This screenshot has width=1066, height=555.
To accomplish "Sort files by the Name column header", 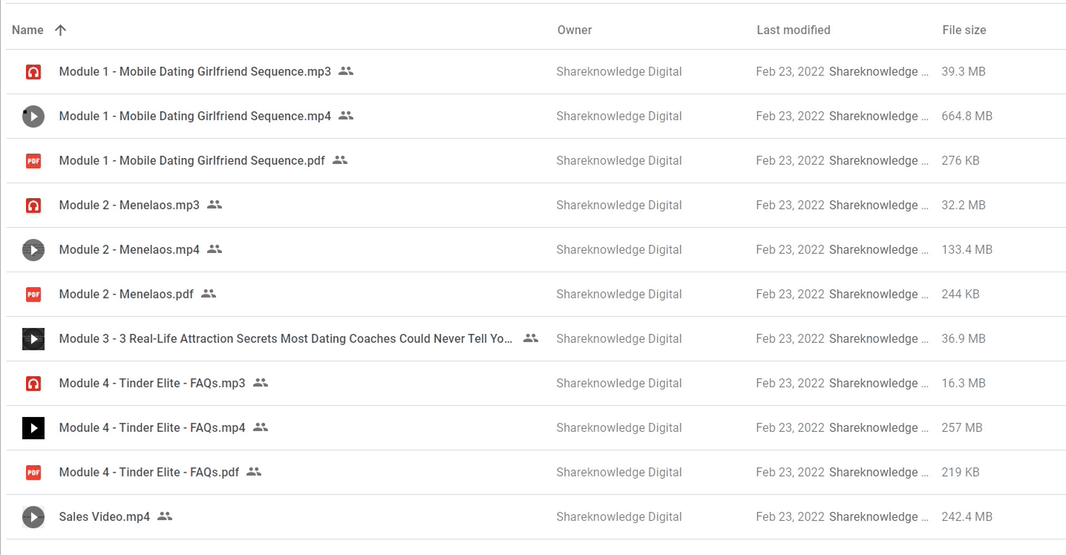I will click(x=27, y=30).
